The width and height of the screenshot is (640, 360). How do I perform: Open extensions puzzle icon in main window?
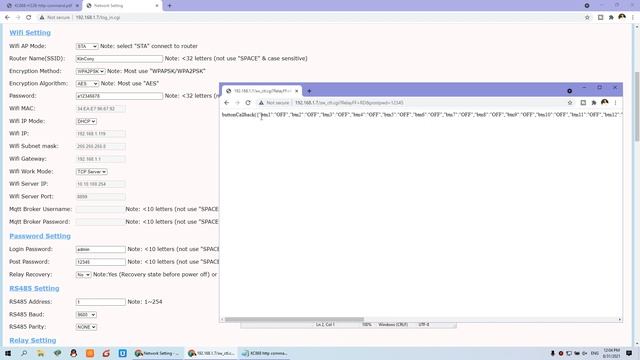tap(611, 18)
